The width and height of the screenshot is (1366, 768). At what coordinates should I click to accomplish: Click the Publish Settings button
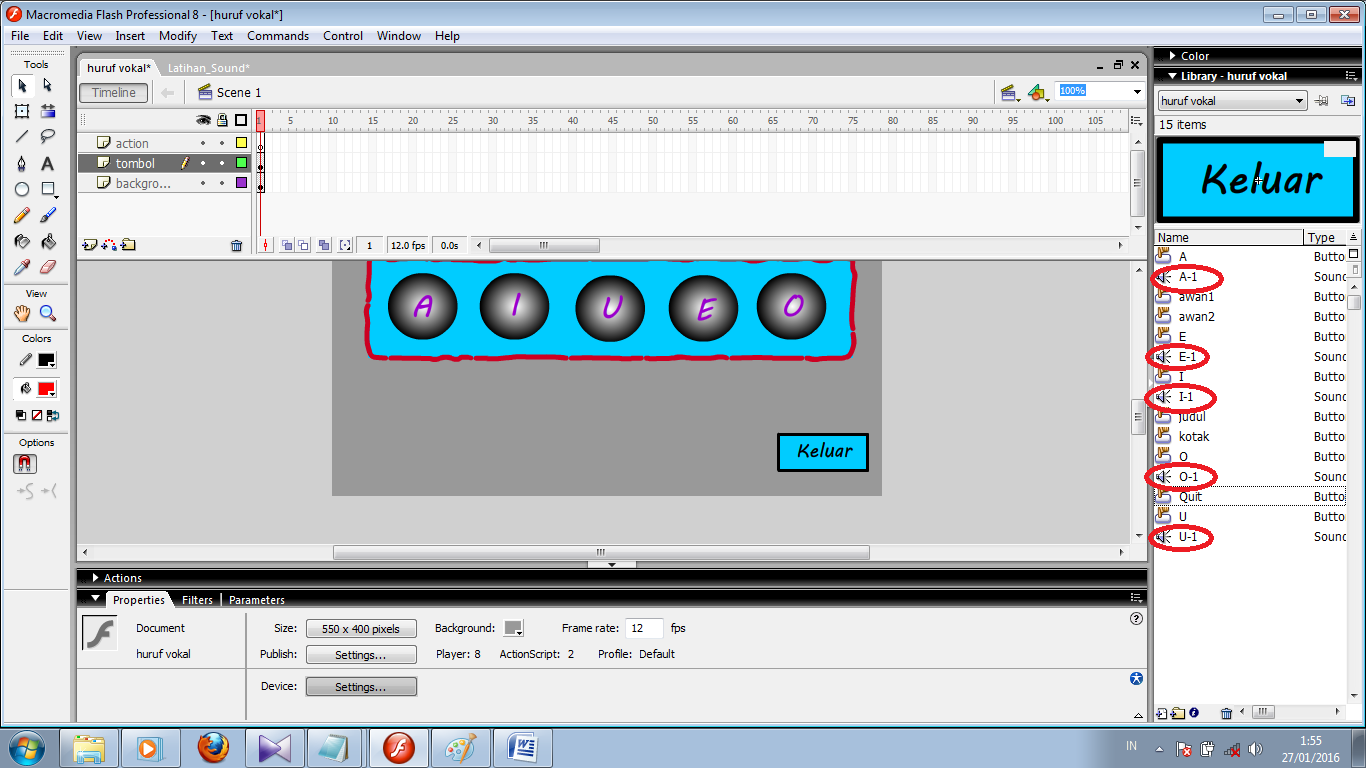click(x=361, y=655)
